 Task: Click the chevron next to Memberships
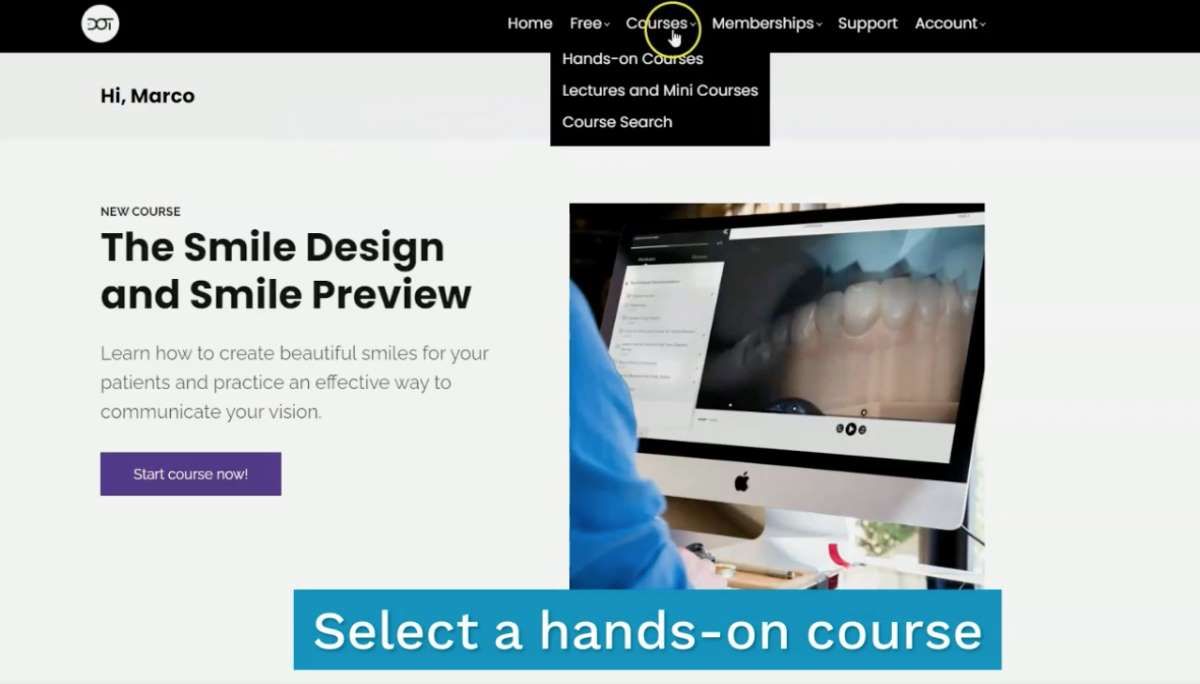pos(819,25)
